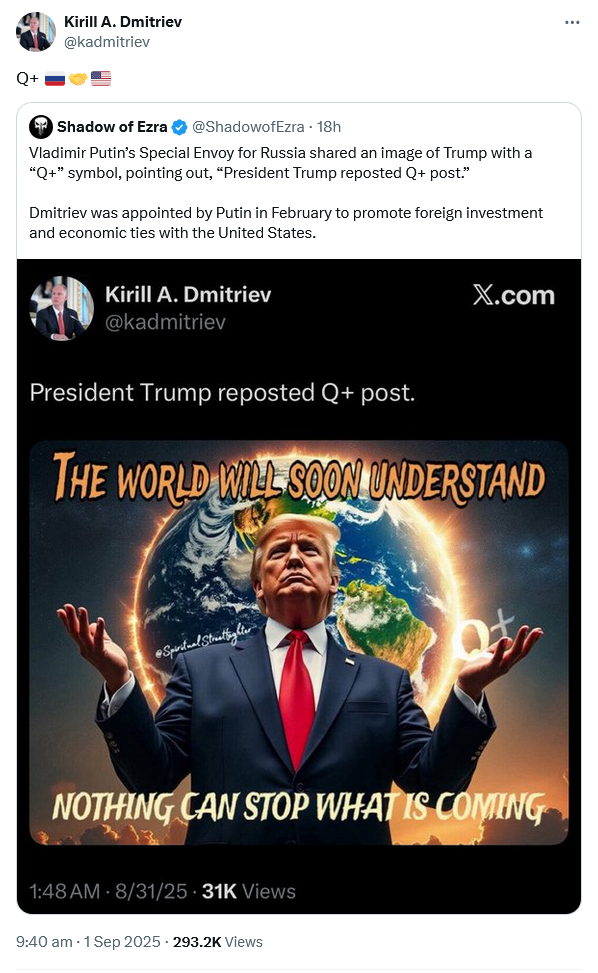Click the handshake emoji in the tweet
The width and height of the screenshot is (598, 973).
(x=78, y=79)
